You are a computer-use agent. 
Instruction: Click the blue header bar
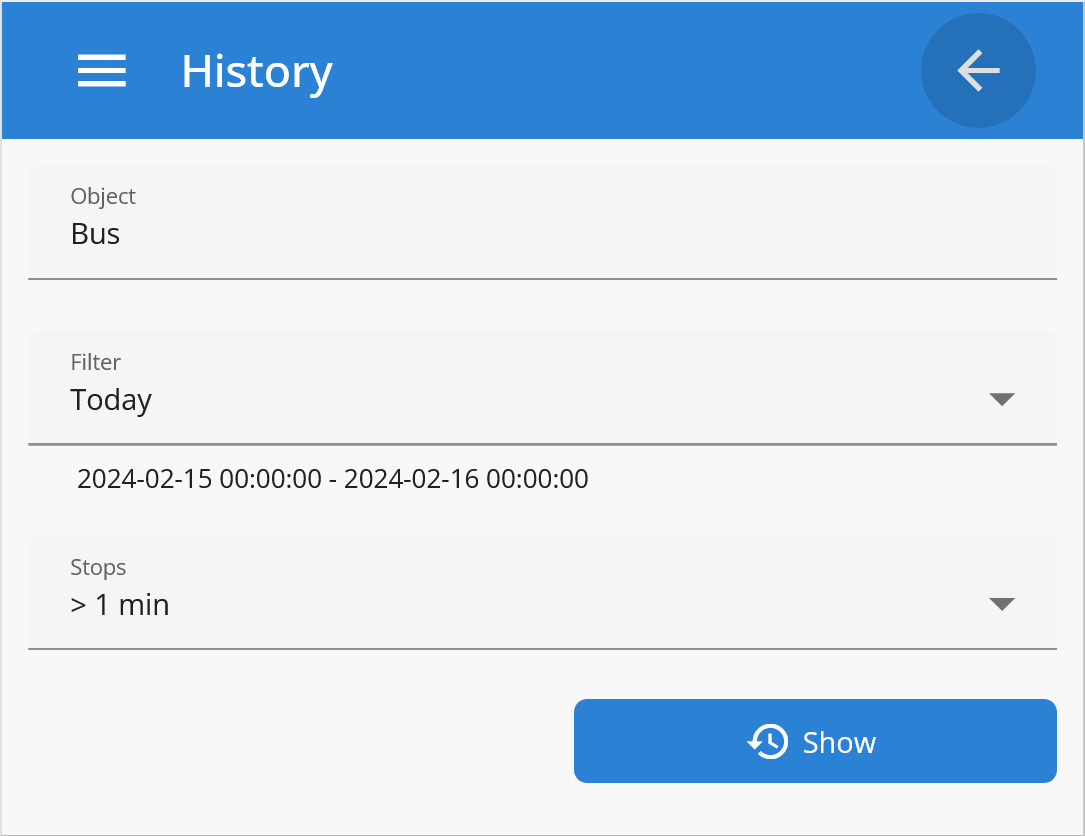point(600,71)
